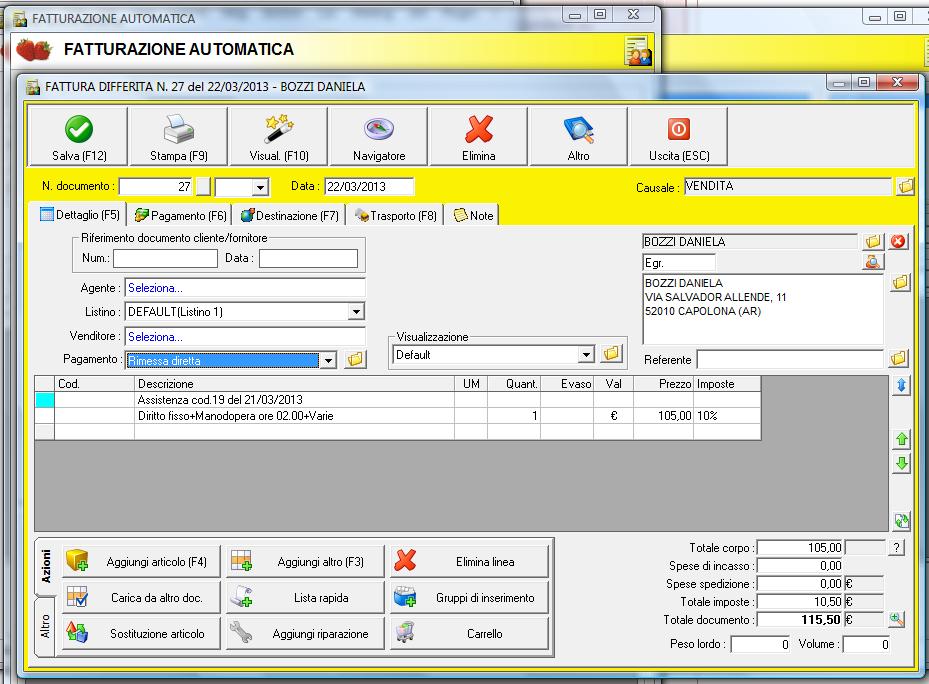Open the Visual. (F10) preview
The image size is (929, 684).
pyautogui.click(x=278, y=136)
